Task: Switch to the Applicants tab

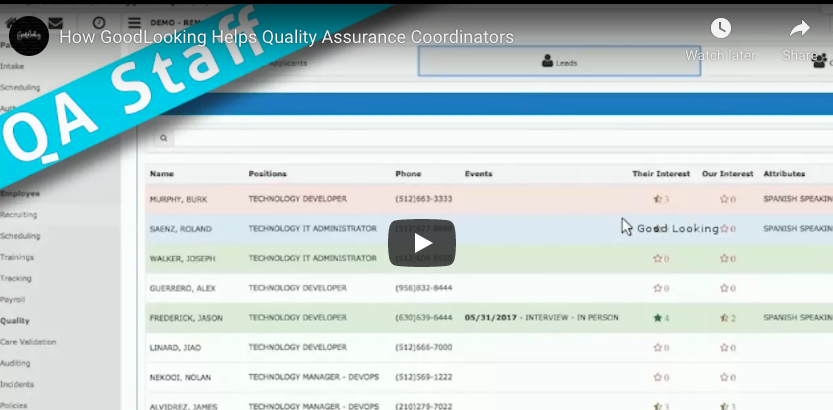Action: click(288, 63)
